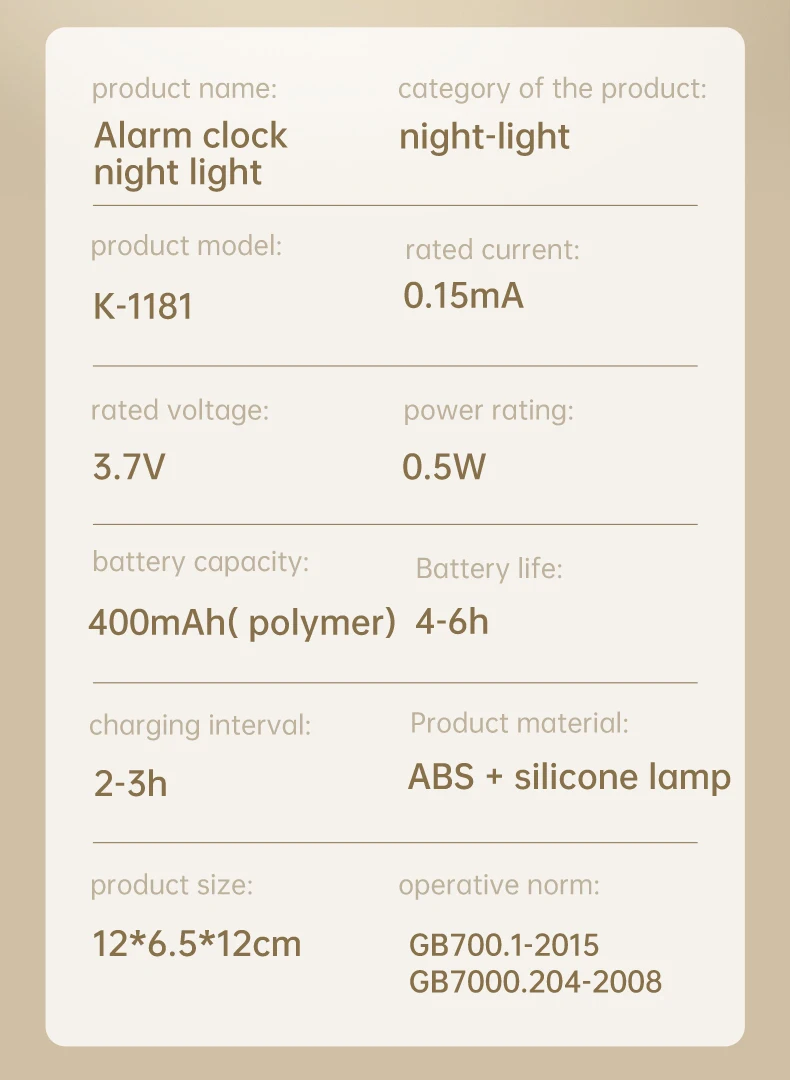The image size is (790, 1080).
Task: Click the 'battery capacity:' label
Action: pos(200,563)
